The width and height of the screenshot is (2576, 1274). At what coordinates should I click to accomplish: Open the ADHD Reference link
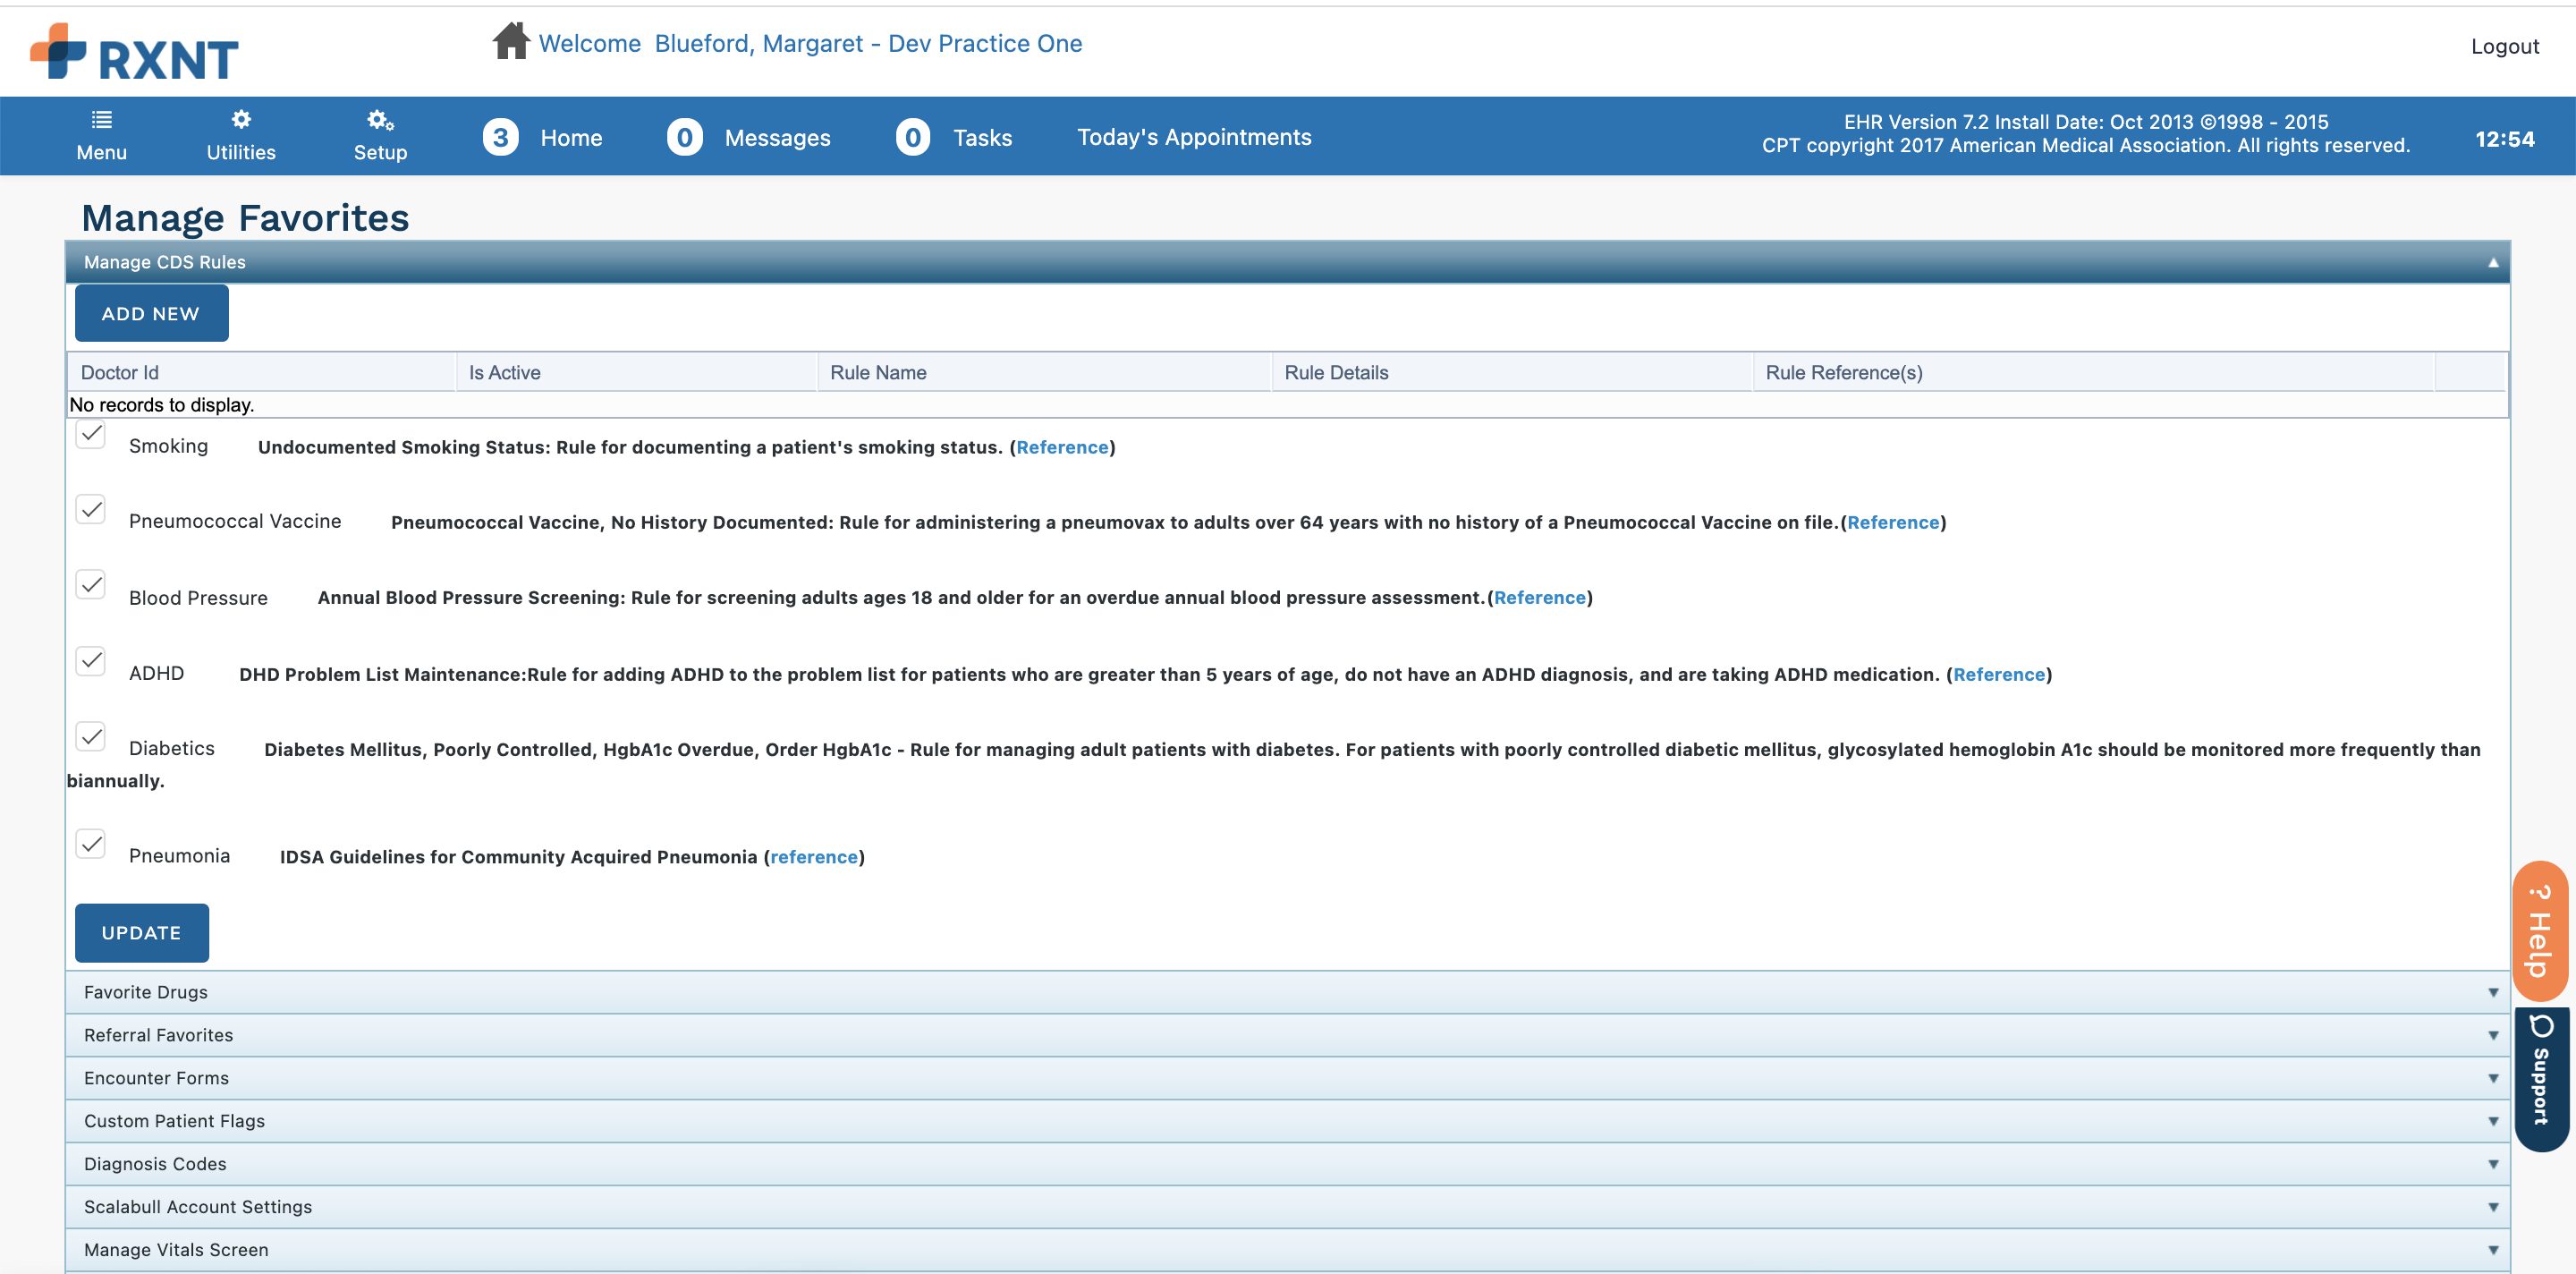click(x=1999, y=674)
